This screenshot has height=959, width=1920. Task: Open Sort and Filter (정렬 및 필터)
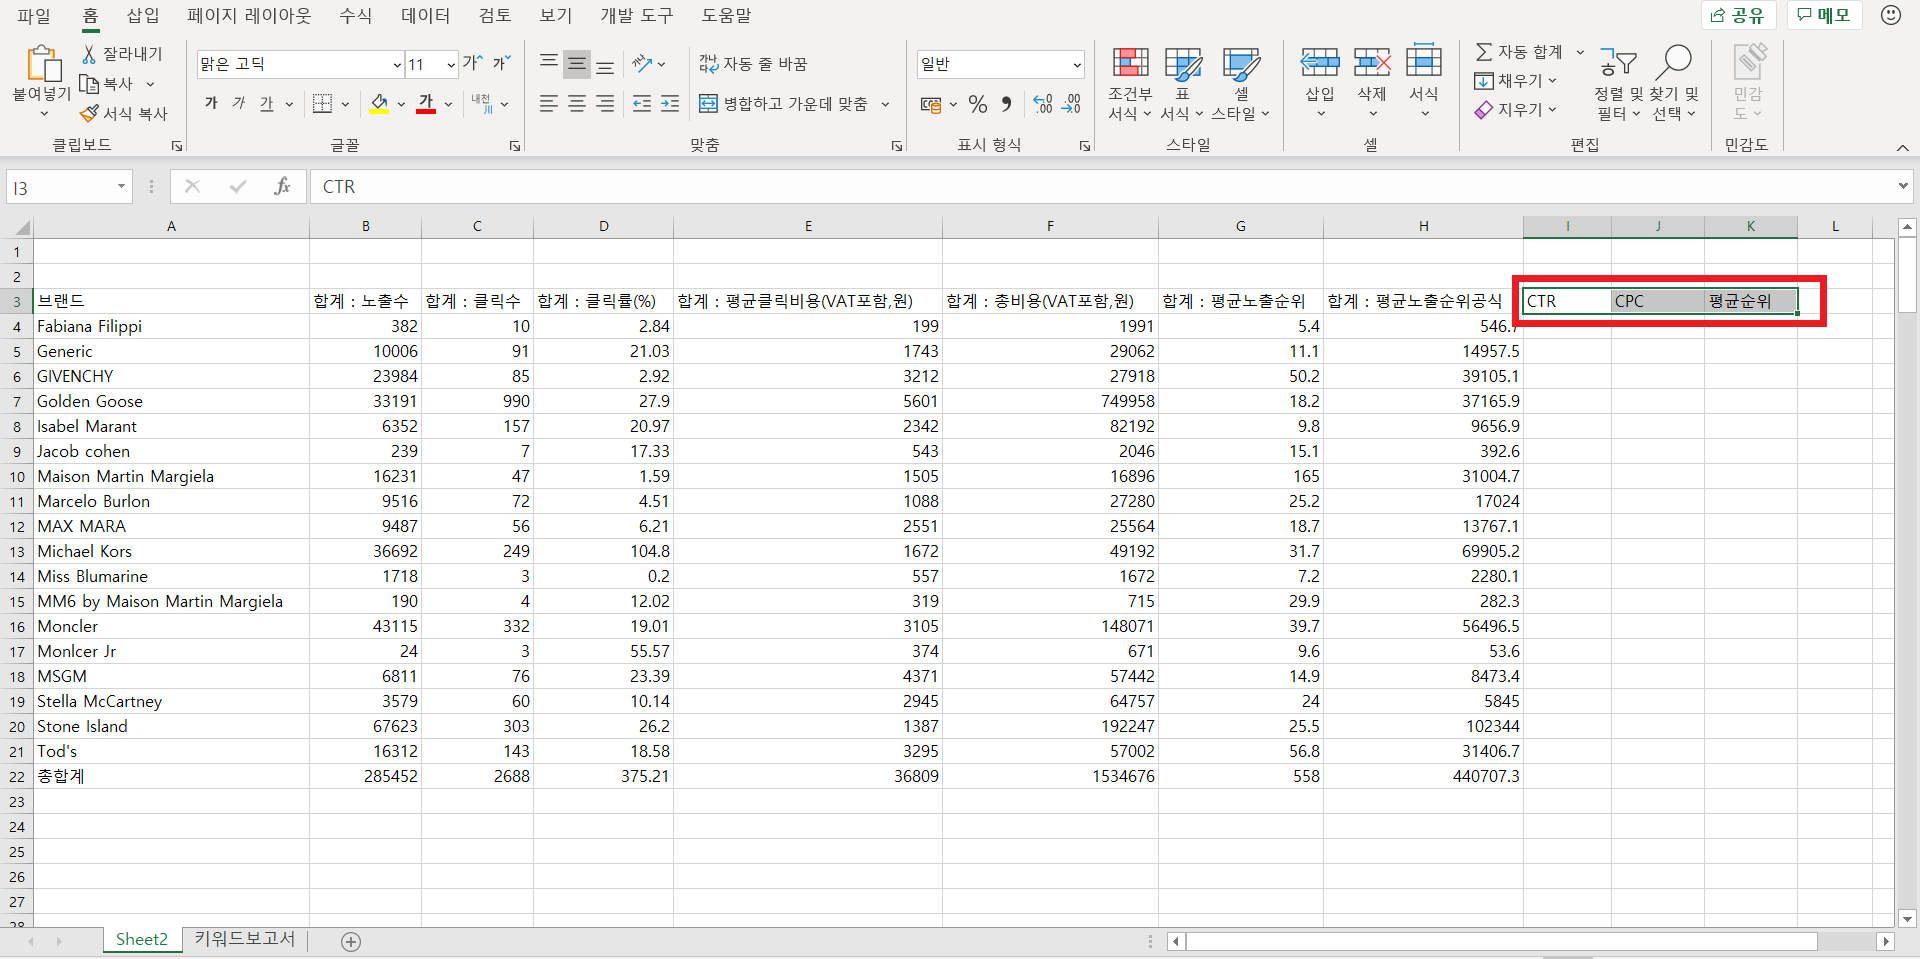click(x=1618, y=85)
